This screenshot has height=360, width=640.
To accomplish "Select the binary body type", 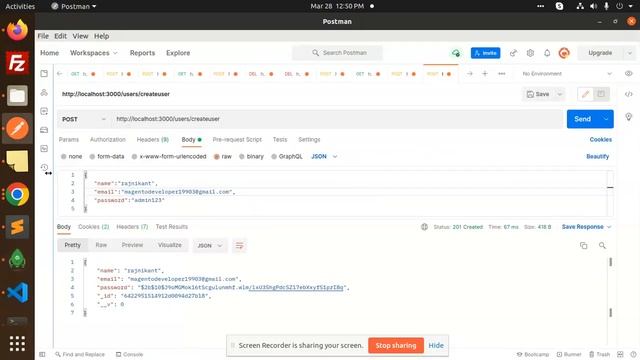I will [x=251, y=156].
